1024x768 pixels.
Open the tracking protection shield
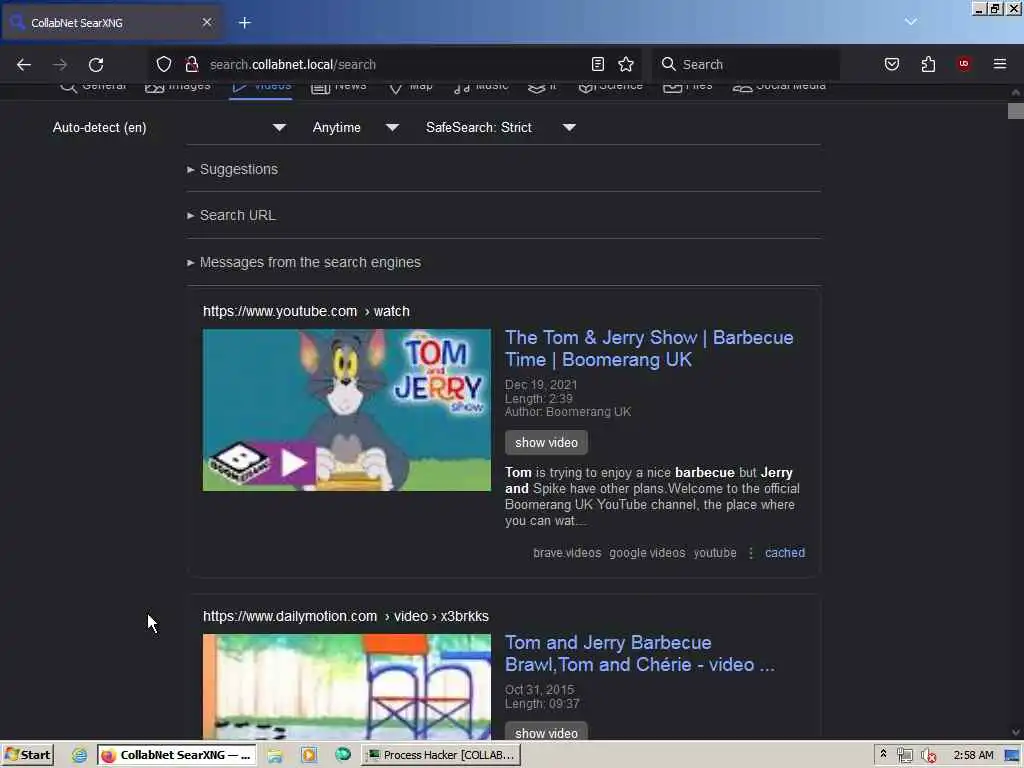164,64
